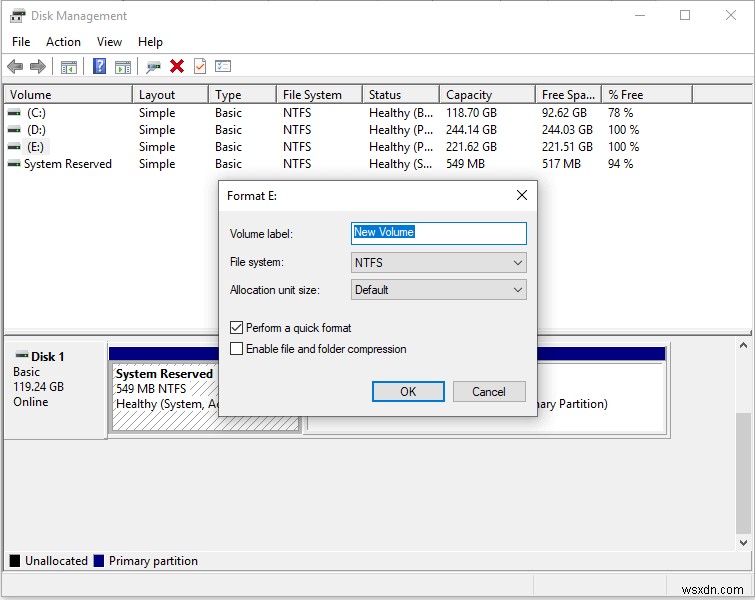Sort by the Status column header
Viewport: 755px width, 600px height.
[401, 94]
